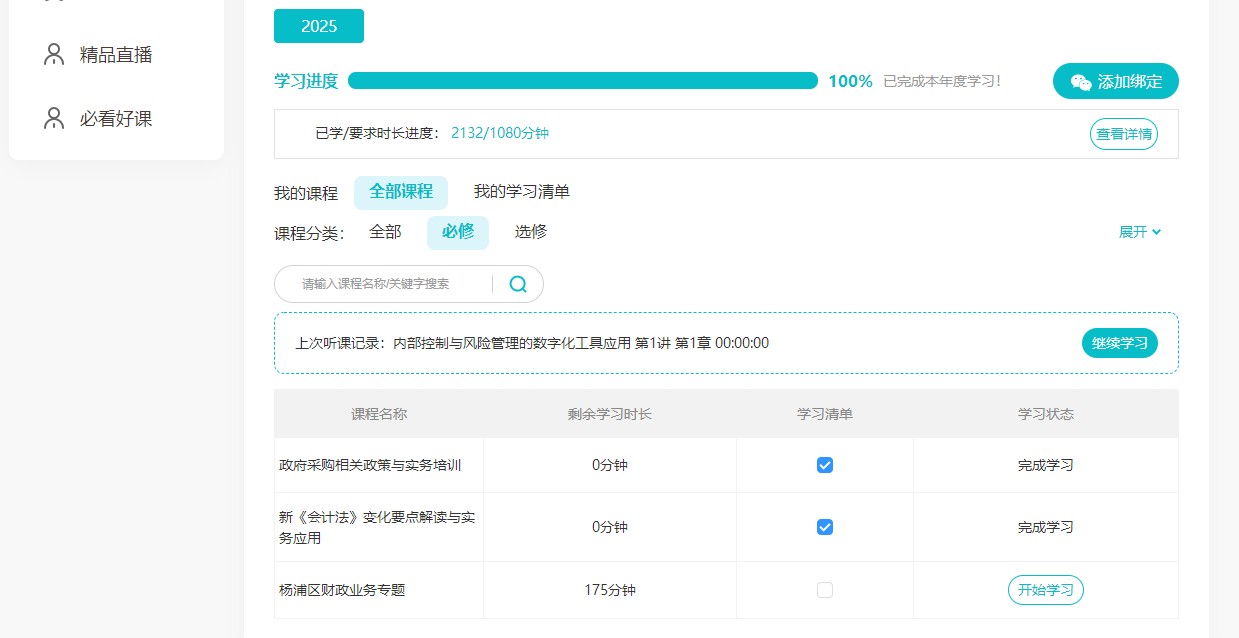Switch to 必修 course filter

pos(457,231)
